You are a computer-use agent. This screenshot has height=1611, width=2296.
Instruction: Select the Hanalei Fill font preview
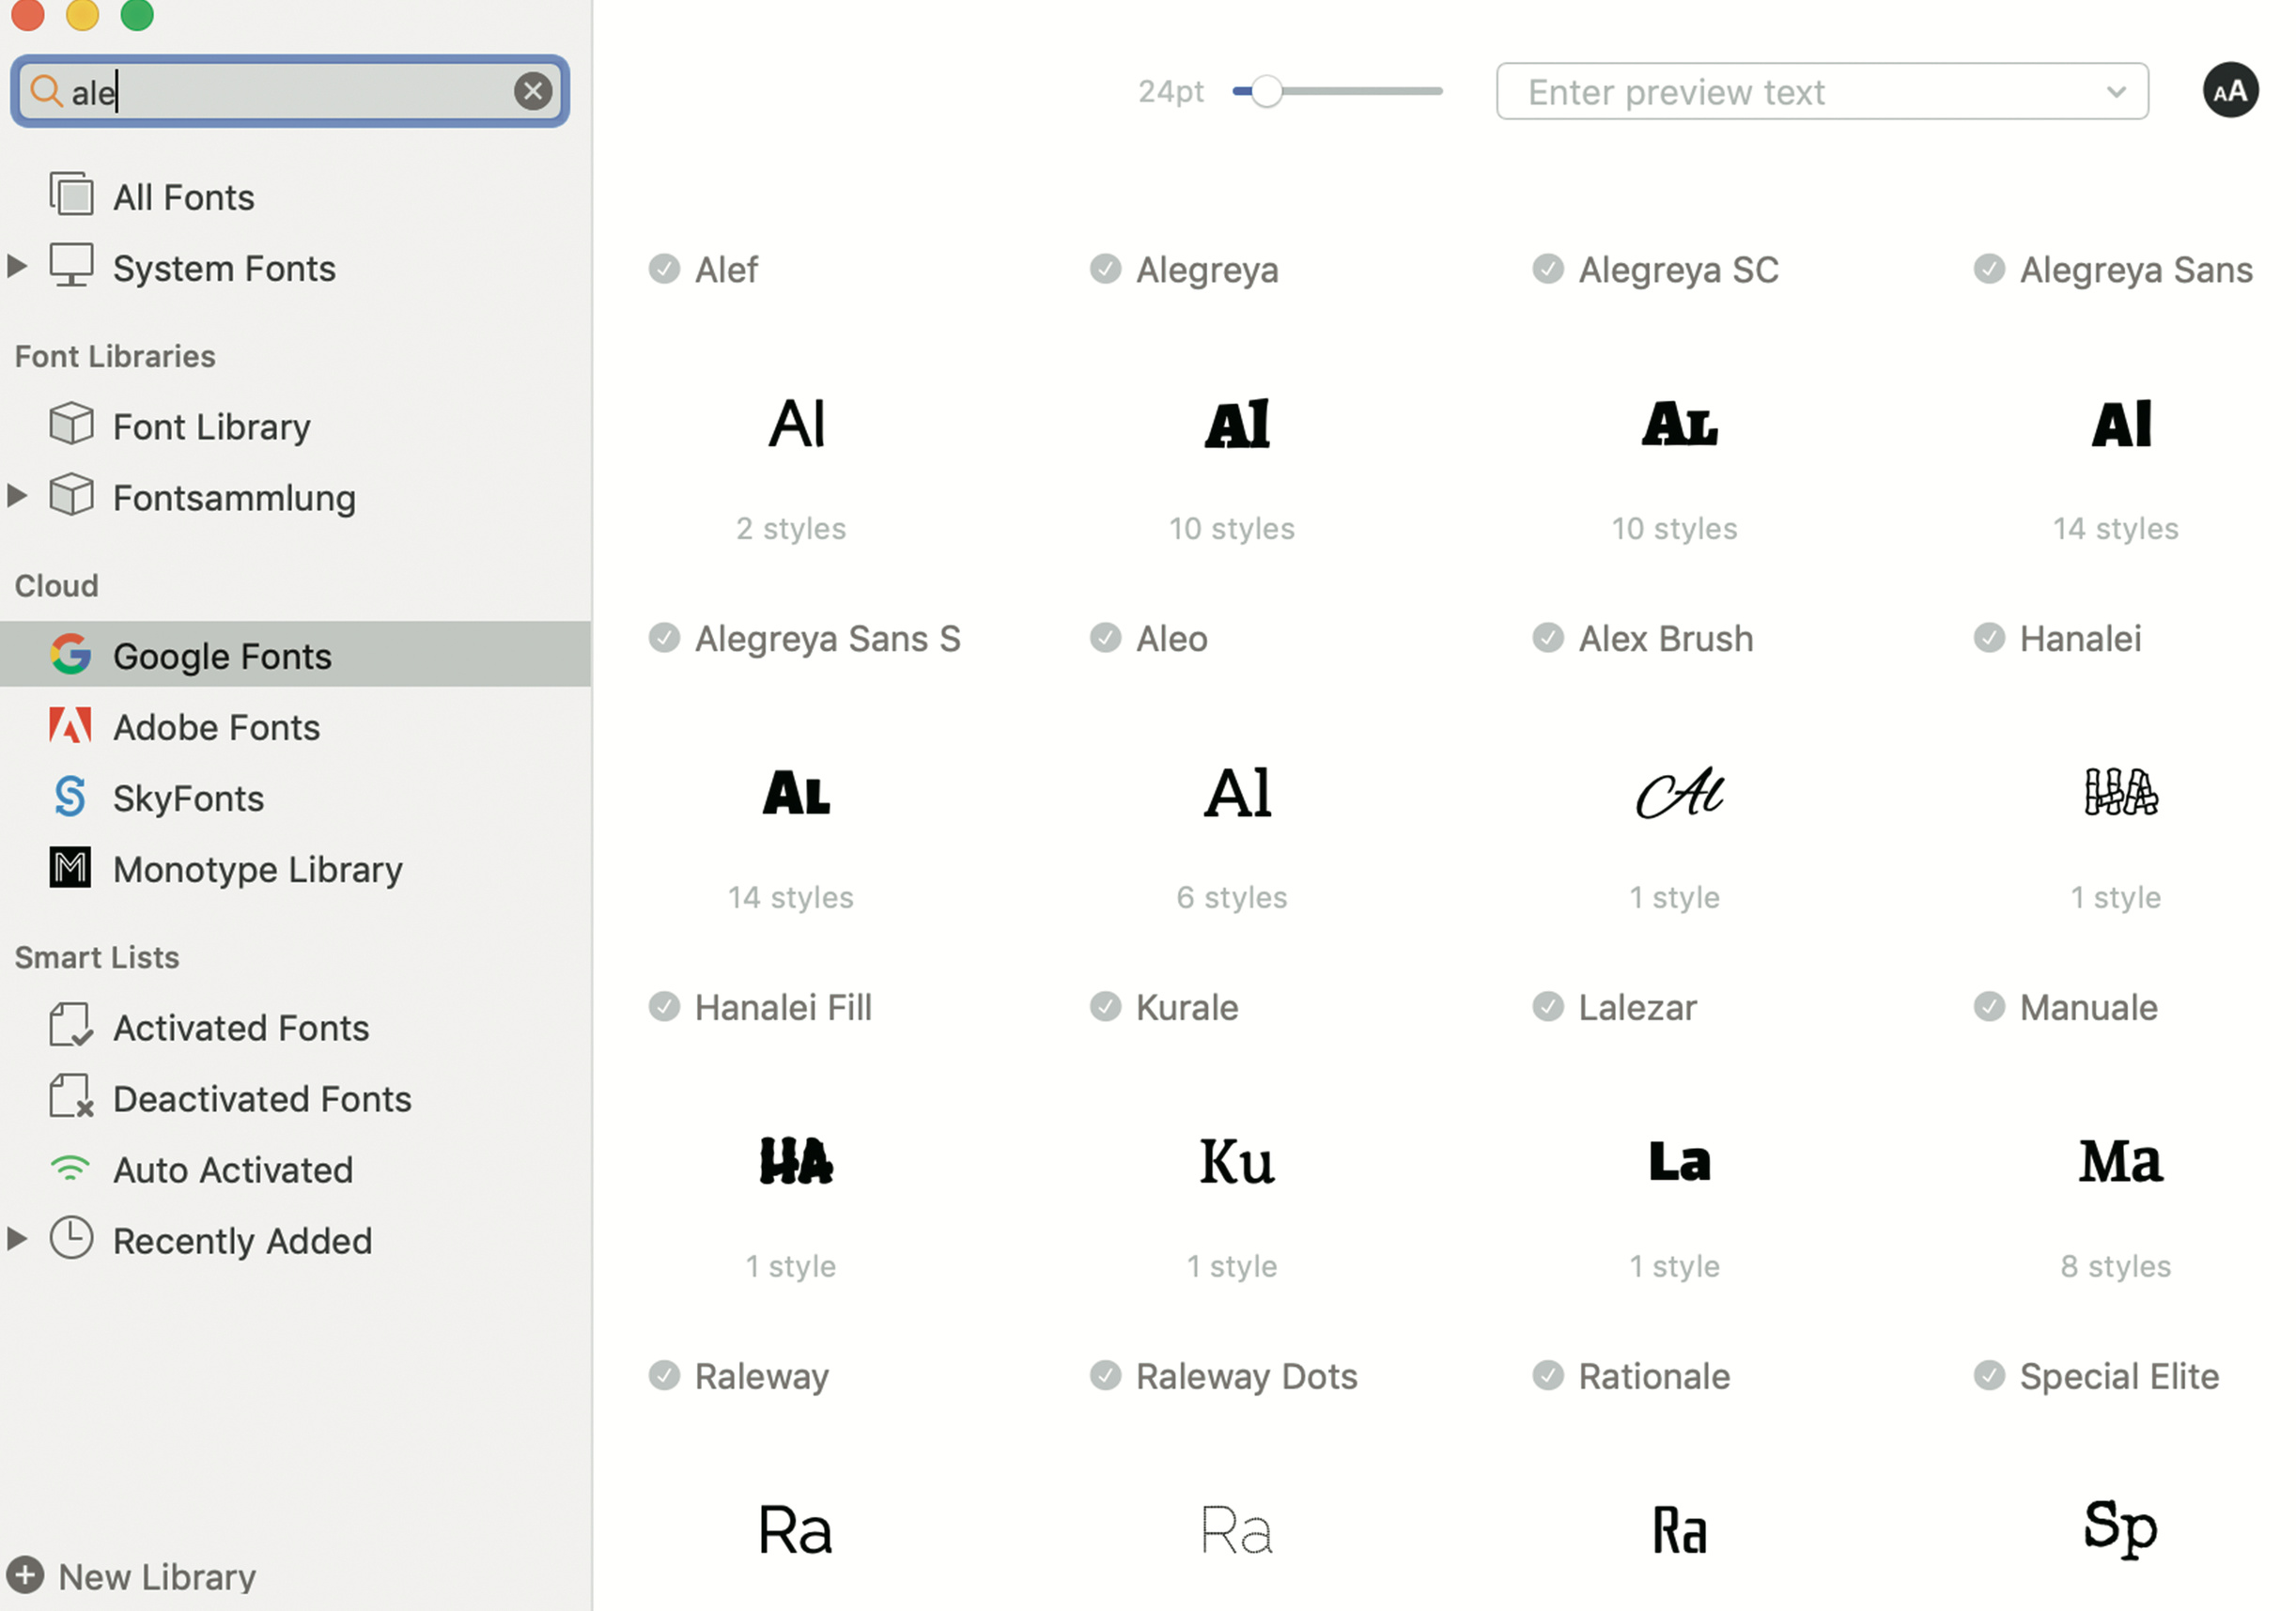click(x=795, y=1161)
